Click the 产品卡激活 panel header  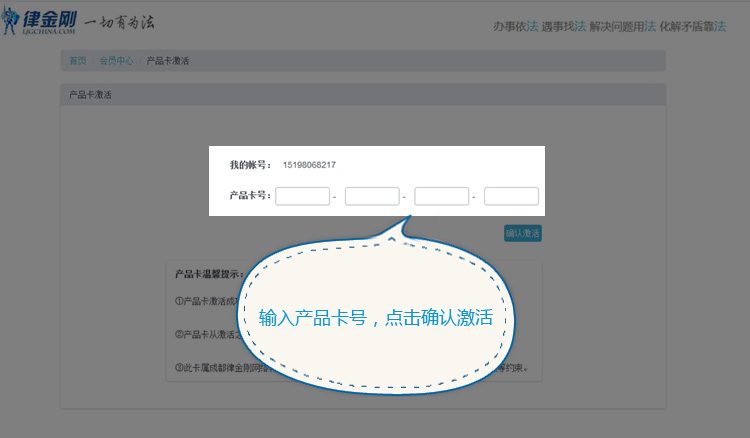point(90,95)
